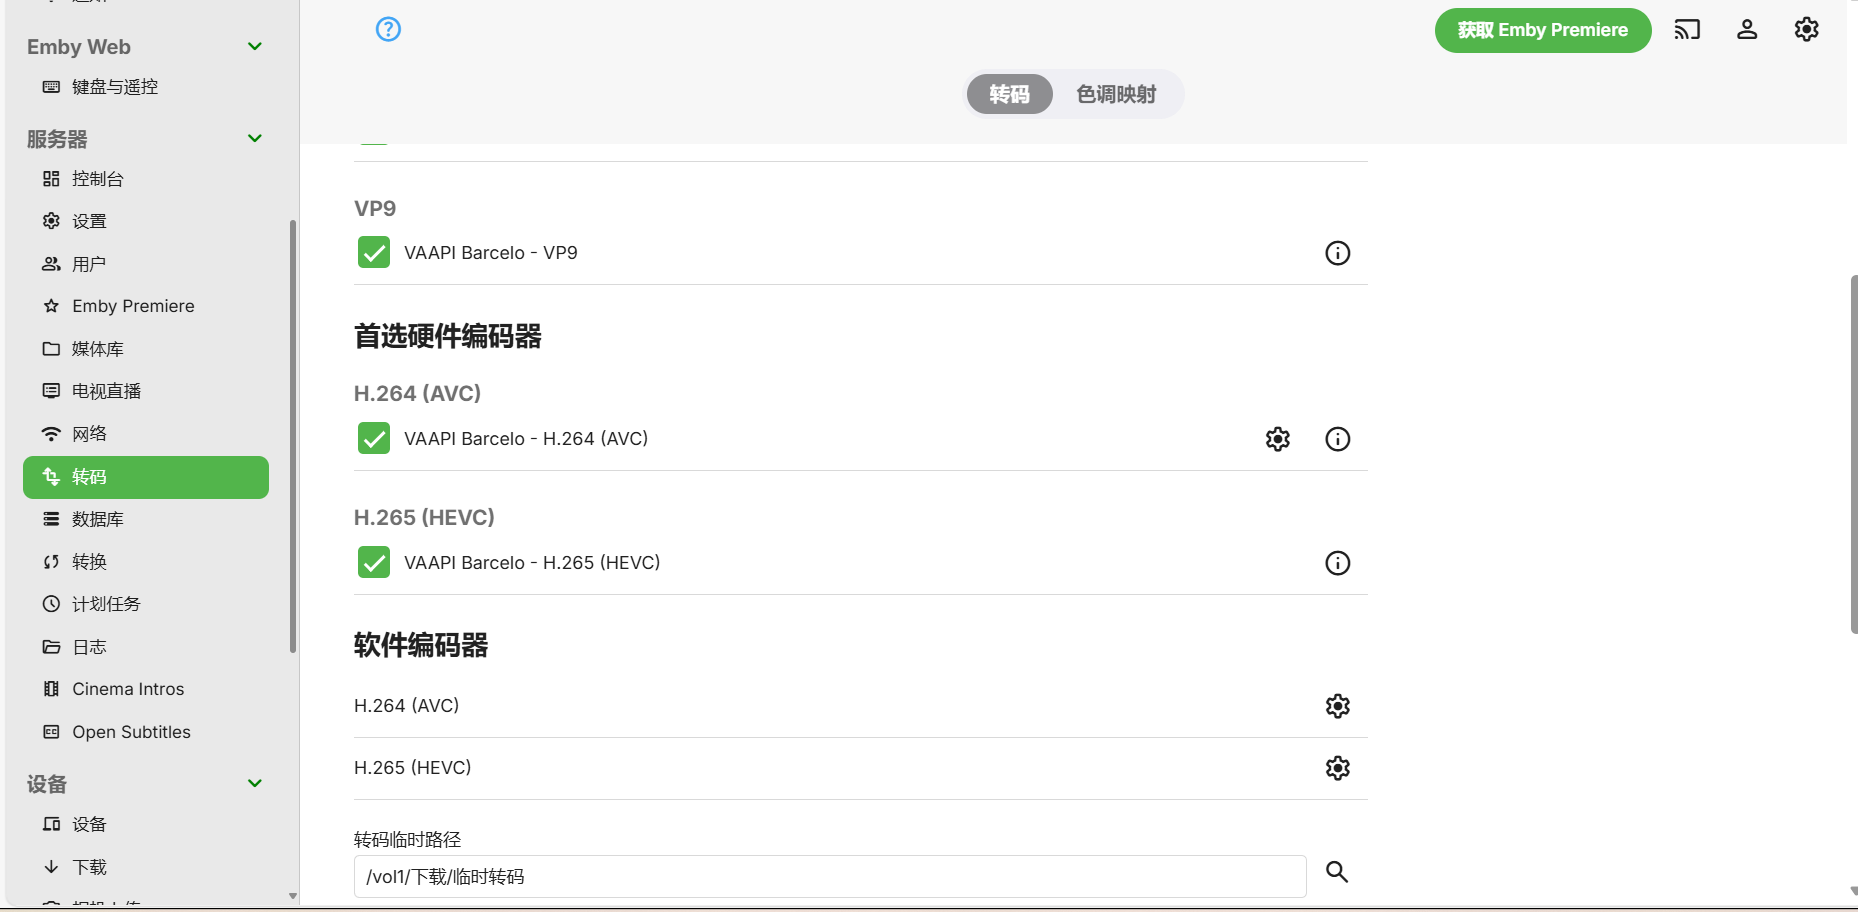Open software encoder H.265 (HEVC) settings gear
1858x912 pixels.
1337,768
